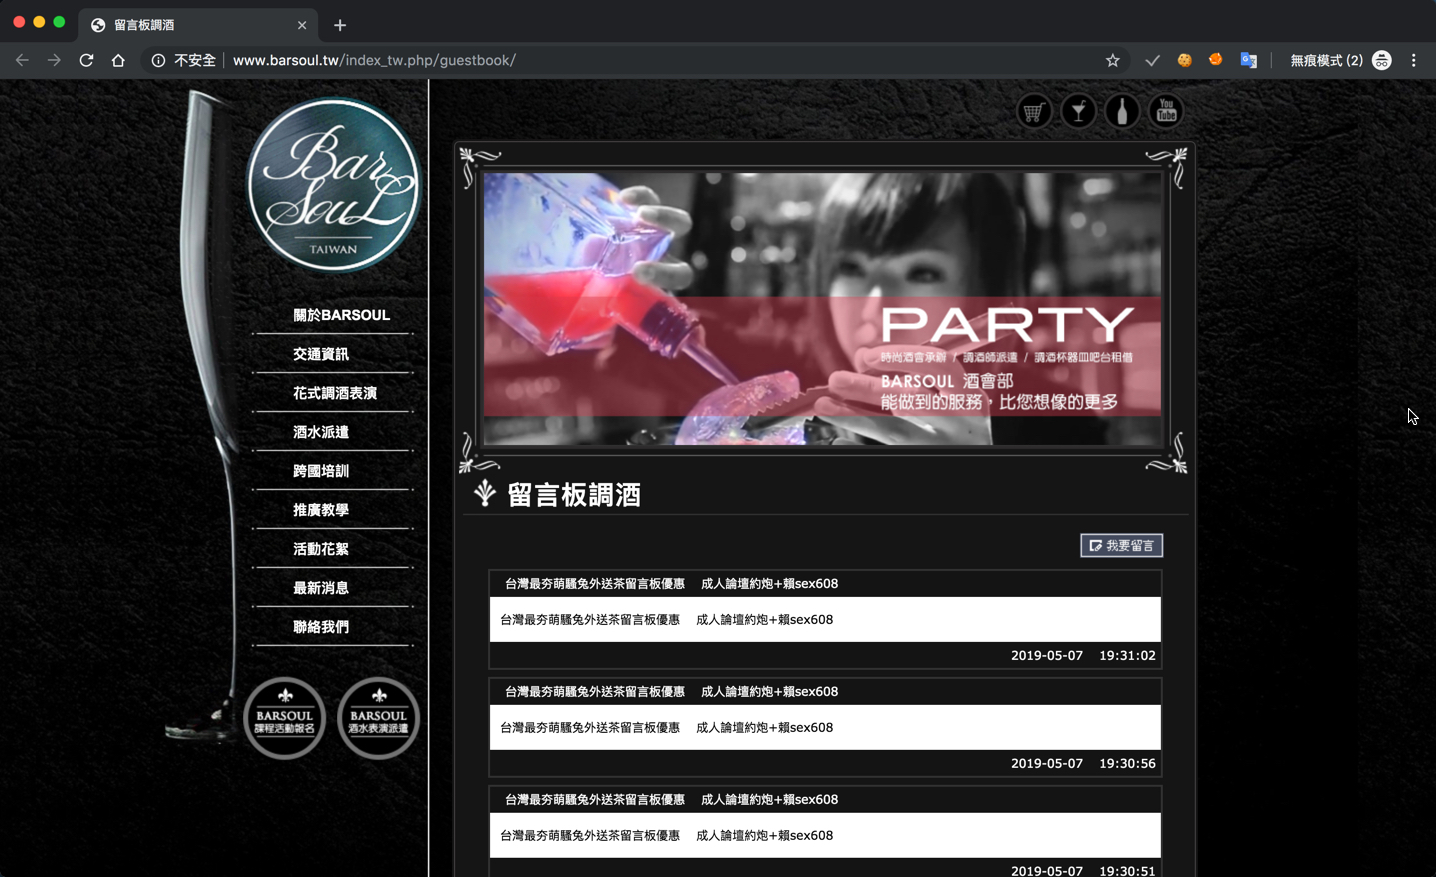The width and height of the screenshot is (1436, 877).
Task: Click the 留言板調酒 page heading
Action: [x=574, y=495]
